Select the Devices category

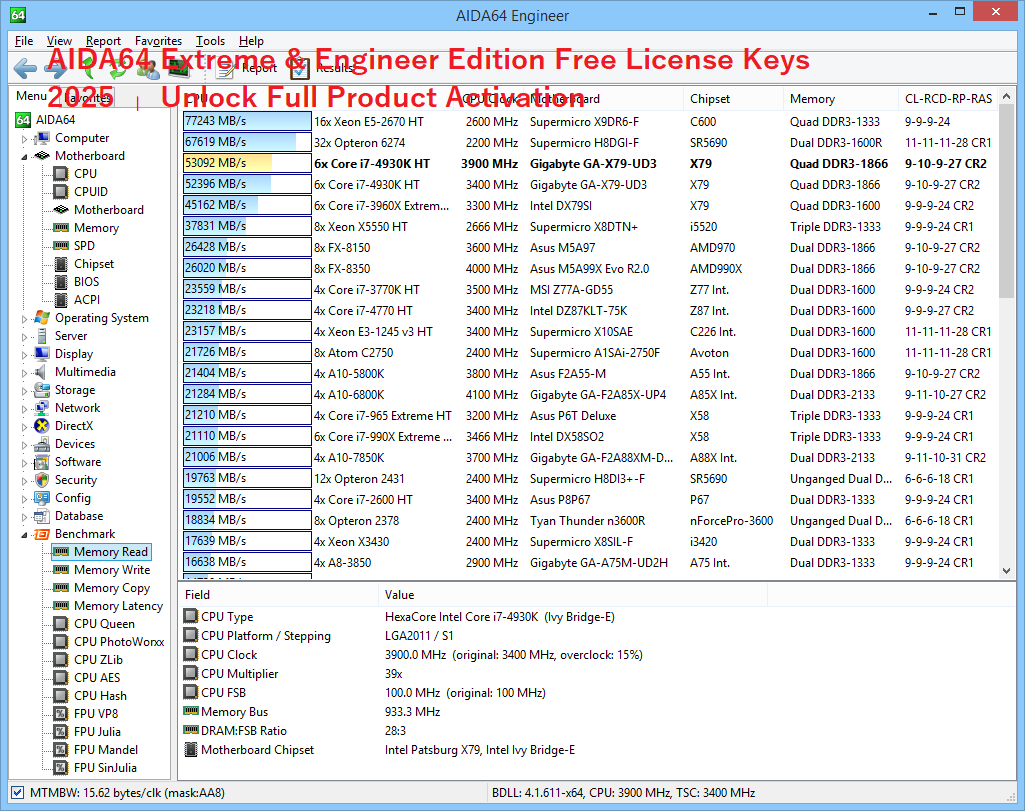coord(75,444)
